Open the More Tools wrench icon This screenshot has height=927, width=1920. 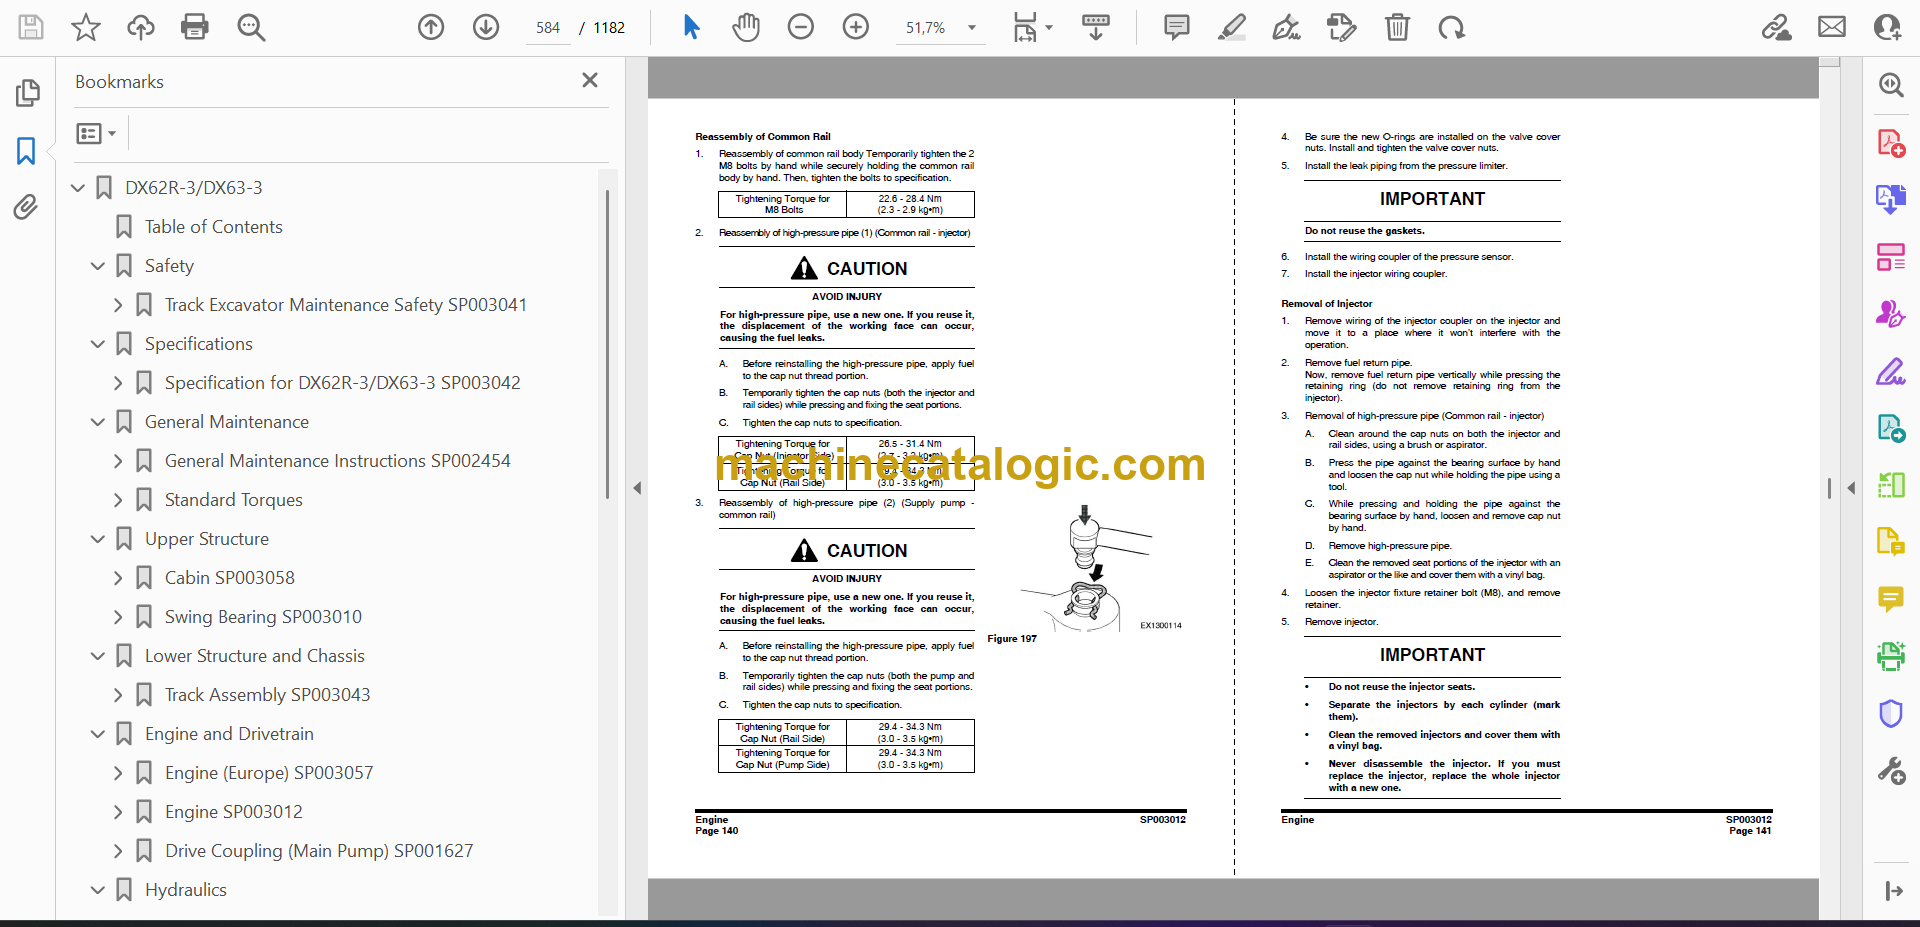click(1890, 770)
